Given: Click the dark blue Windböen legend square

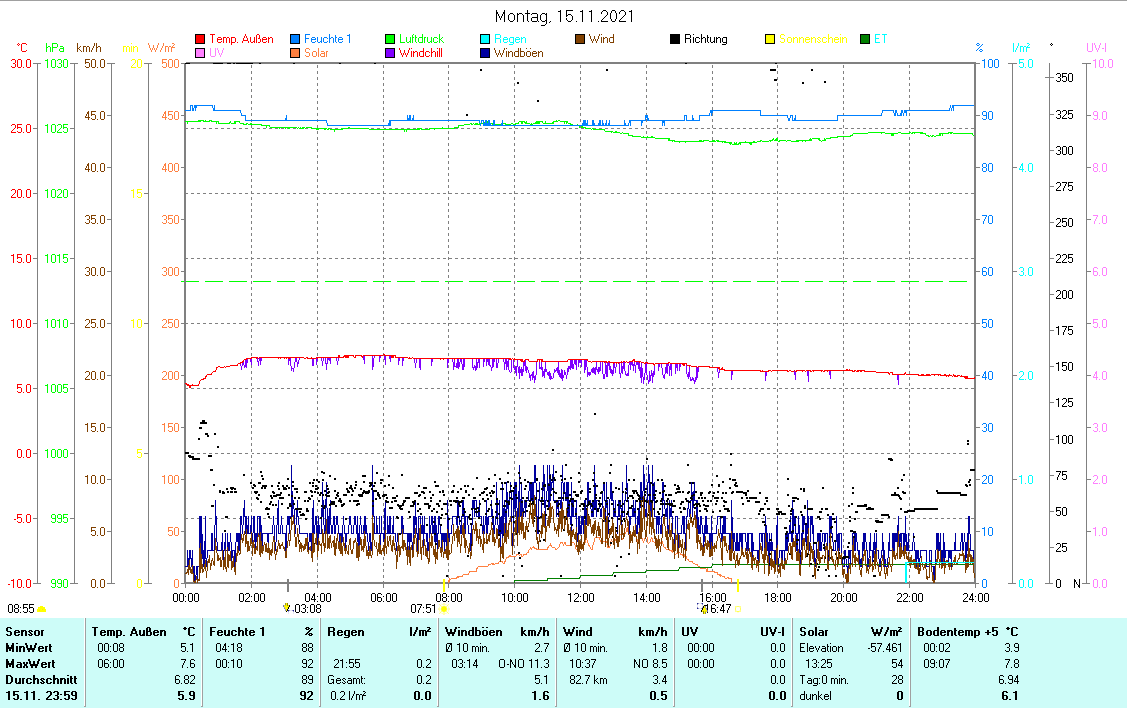Looking at the screenshot, I should (485, 53).
